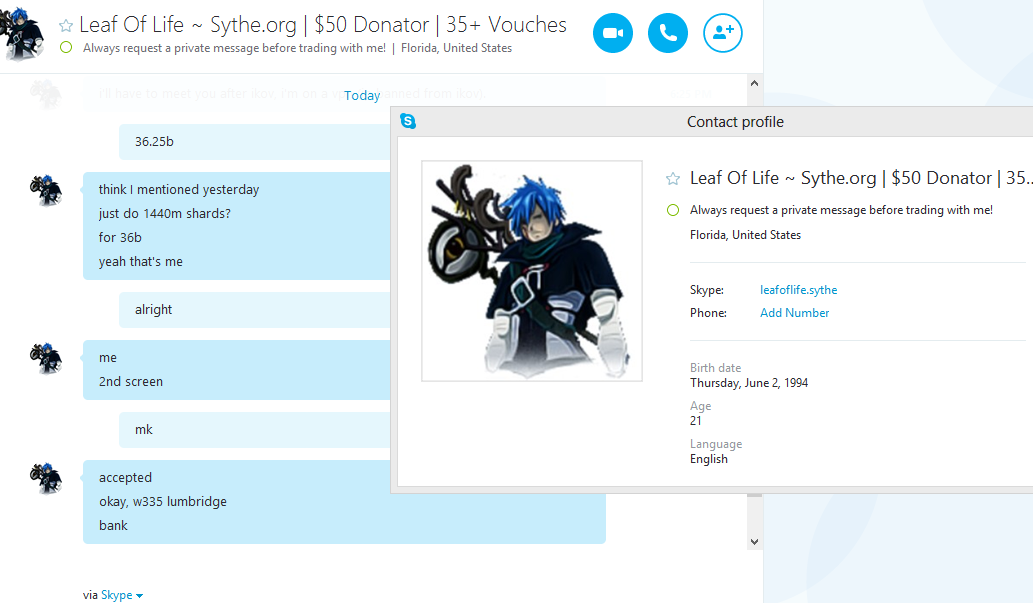Click the age value '21'
Image resolution: width=1033 pixels, height=603 pixels.
pyautogui.click(x=696, y=421)
